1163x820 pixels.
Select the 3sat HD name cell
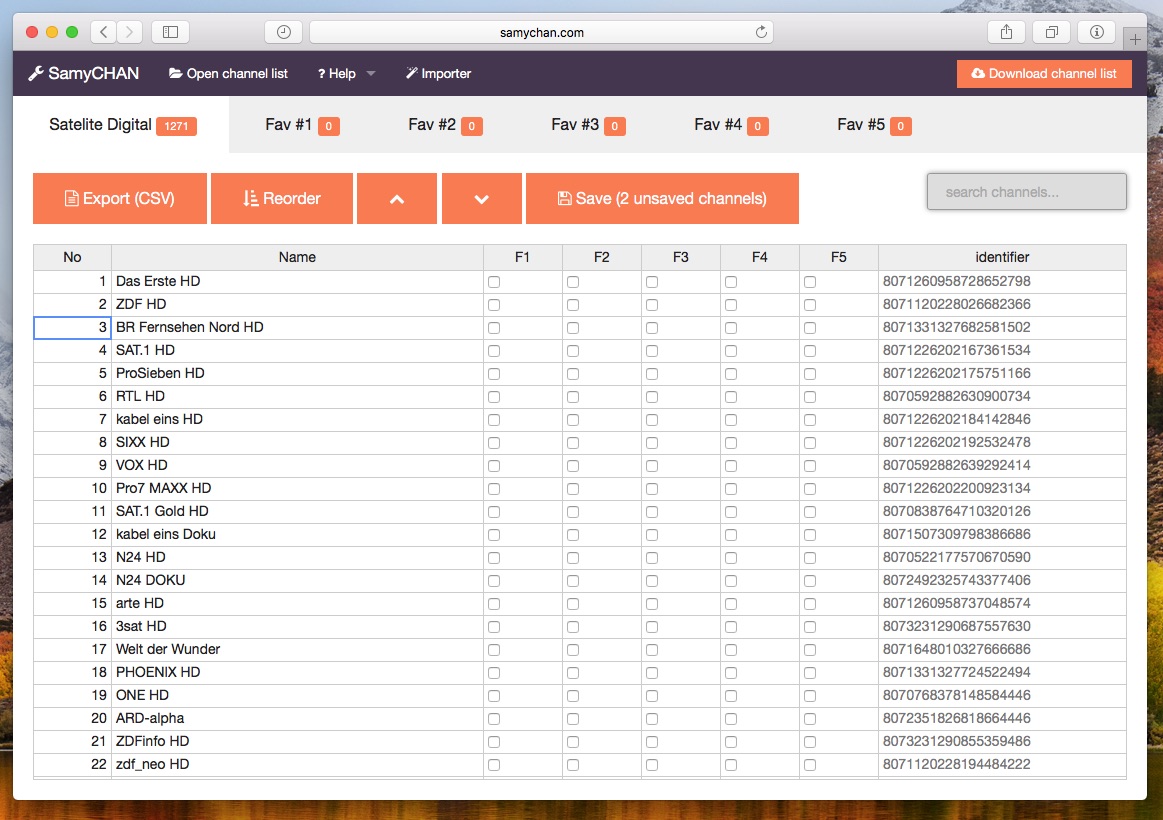point(297,626)
